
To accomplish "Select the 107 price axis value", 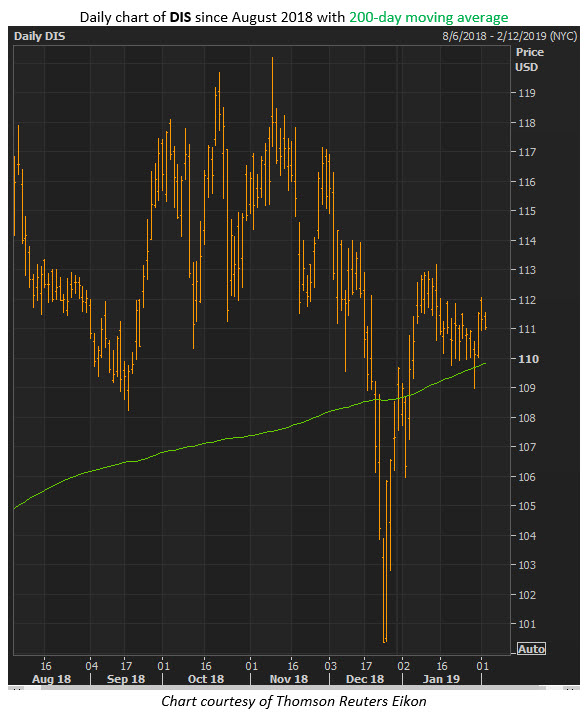I will click(x=527, y=447).
